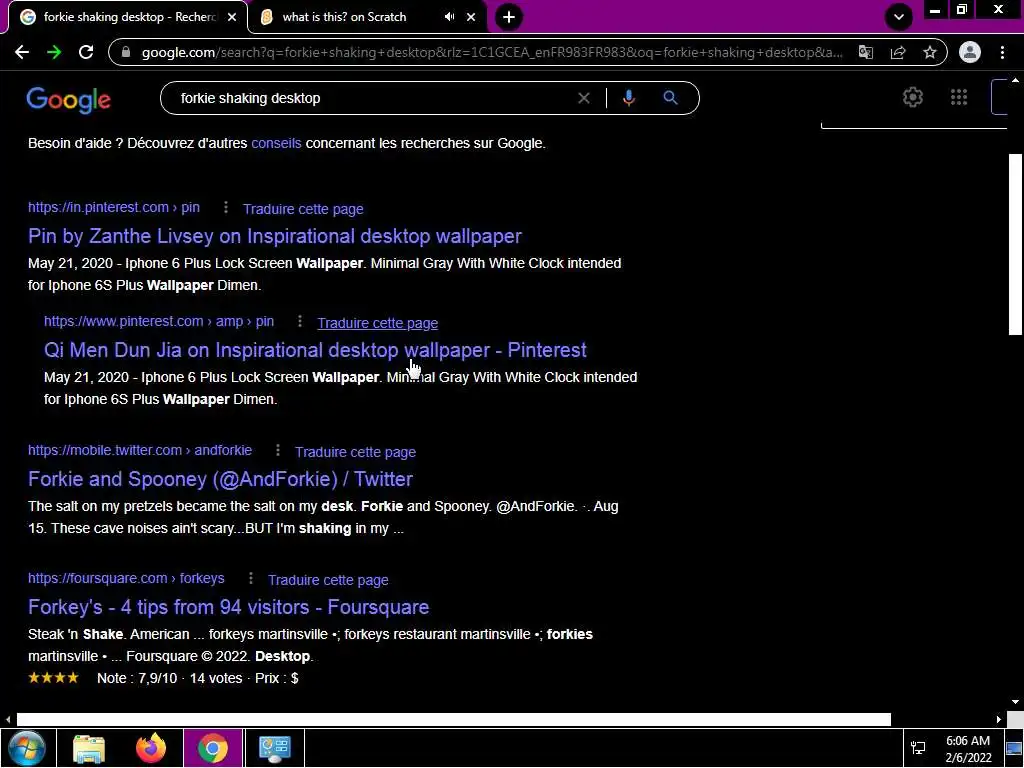Go to Google homepage via logo
The width and height of the screenshot is (1024, 768).
[x=69, y=101]
